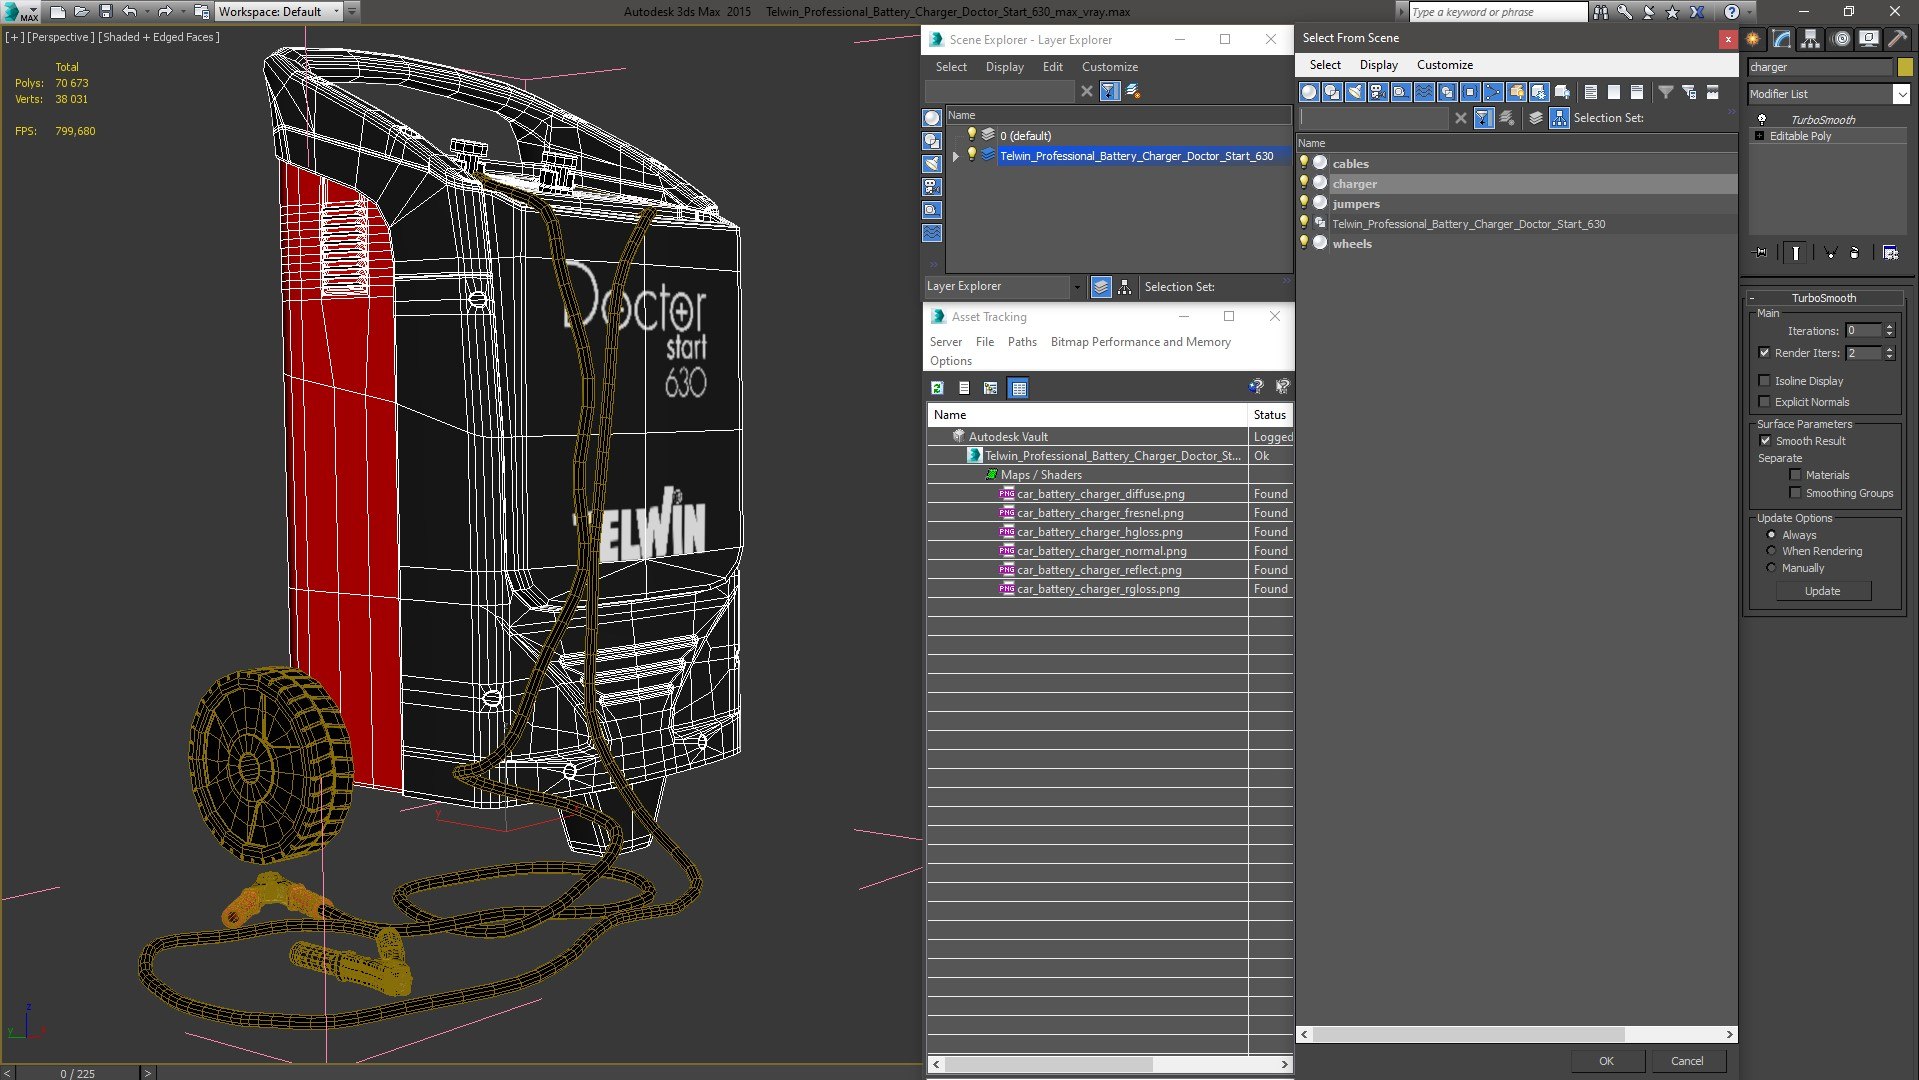Viewport: 1919px width, 1080px height.
Task: Undo the last action
Action: click(x=129, y=12)
